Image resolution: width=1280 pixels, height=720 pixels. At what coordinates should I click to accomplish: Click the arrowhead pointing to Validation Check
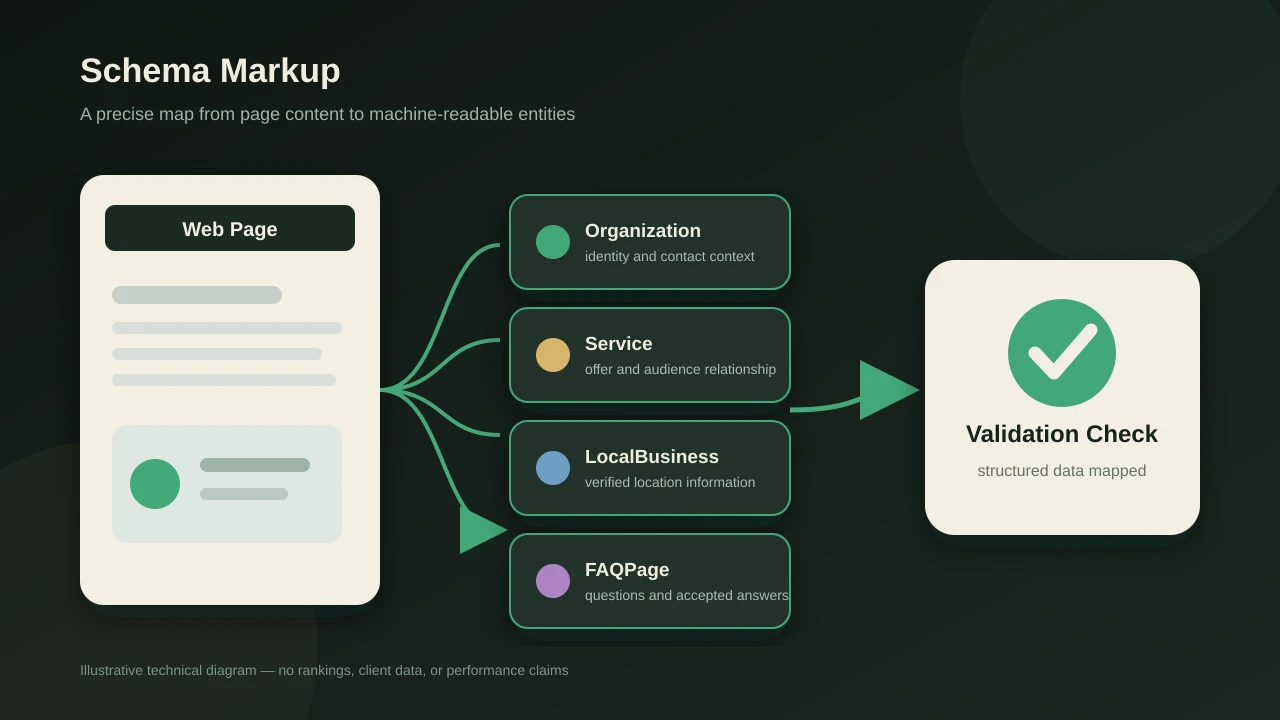[x=888, y=390]
